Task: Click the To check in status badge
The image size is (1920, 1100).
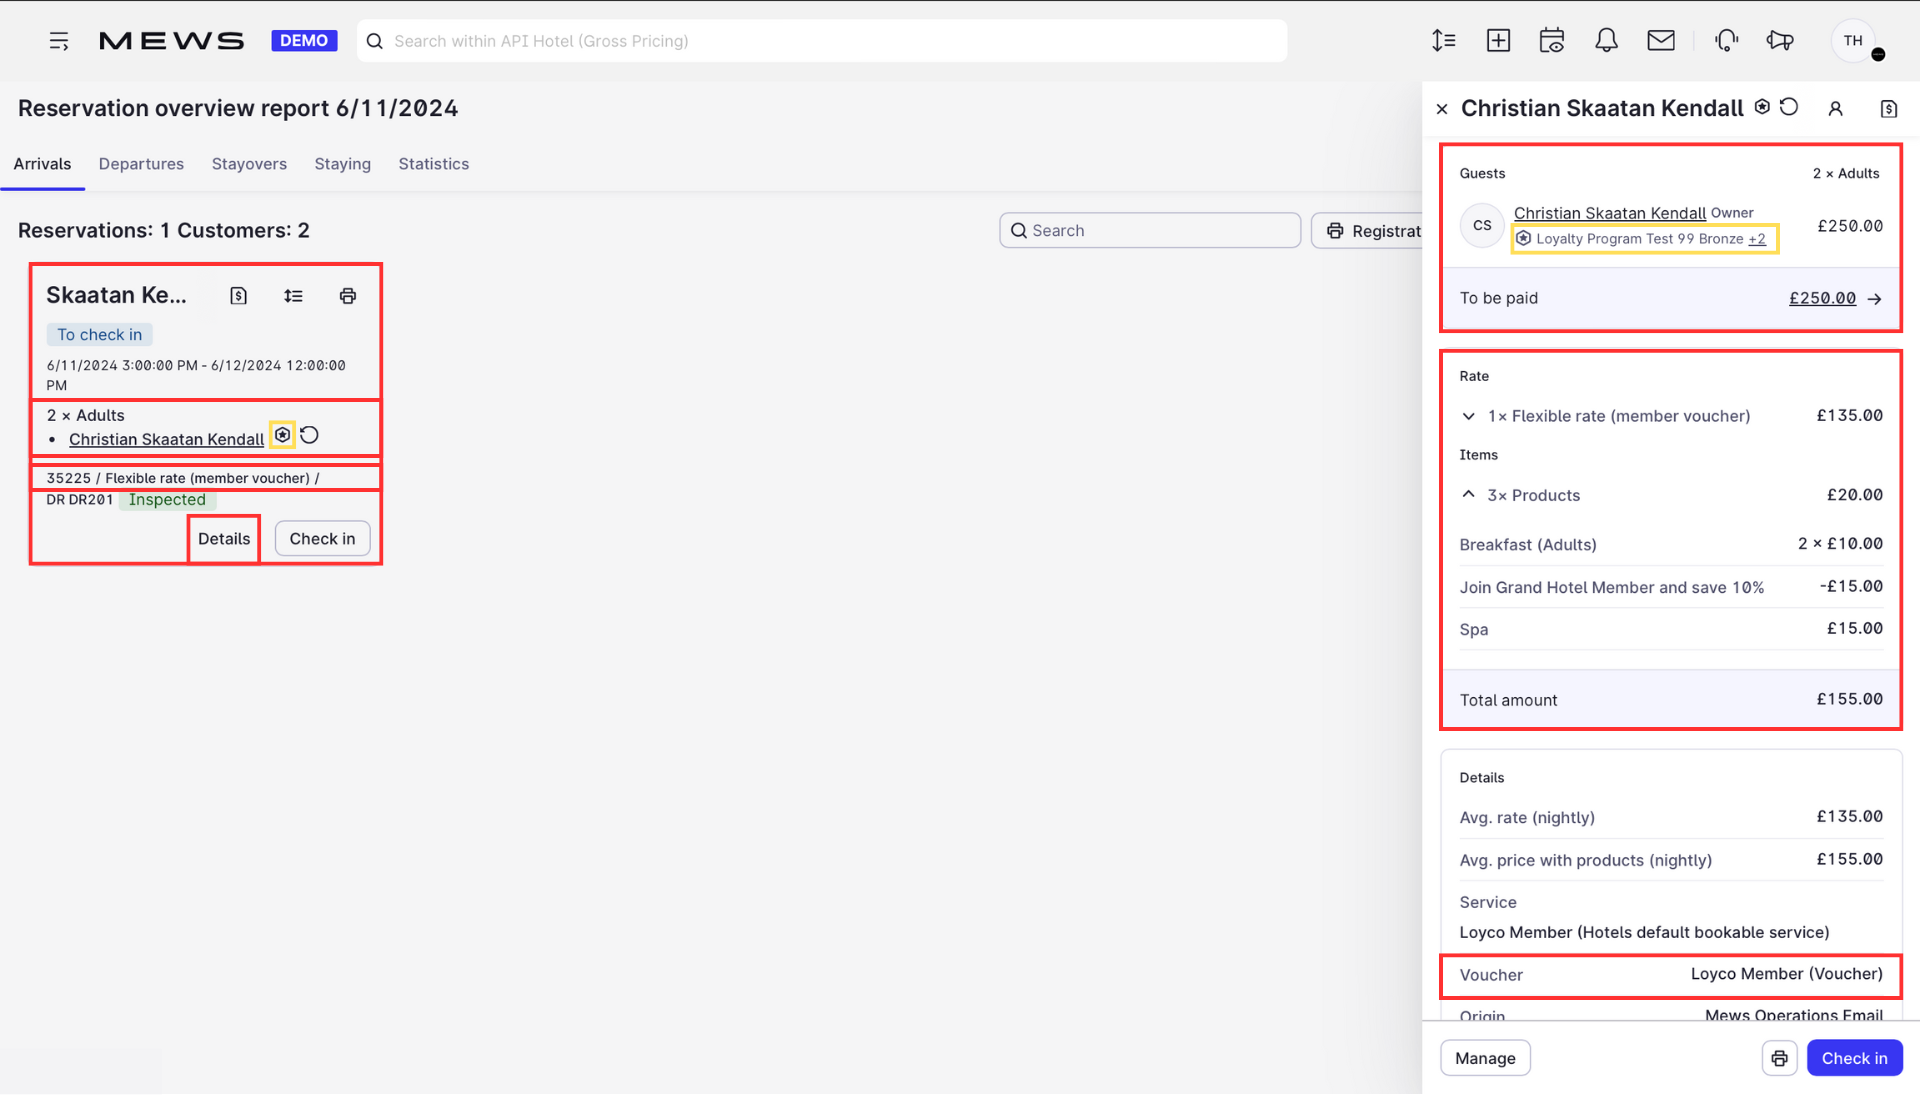Action: click(99, 335)
